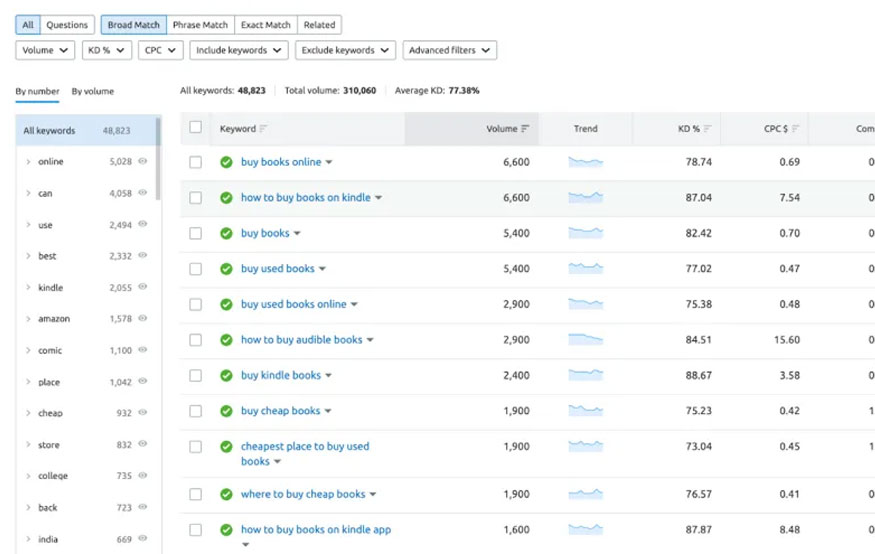This screenshot has height=554, width=875.
Task: Open the Volume filter dropdown
Action: pos(45,50)
